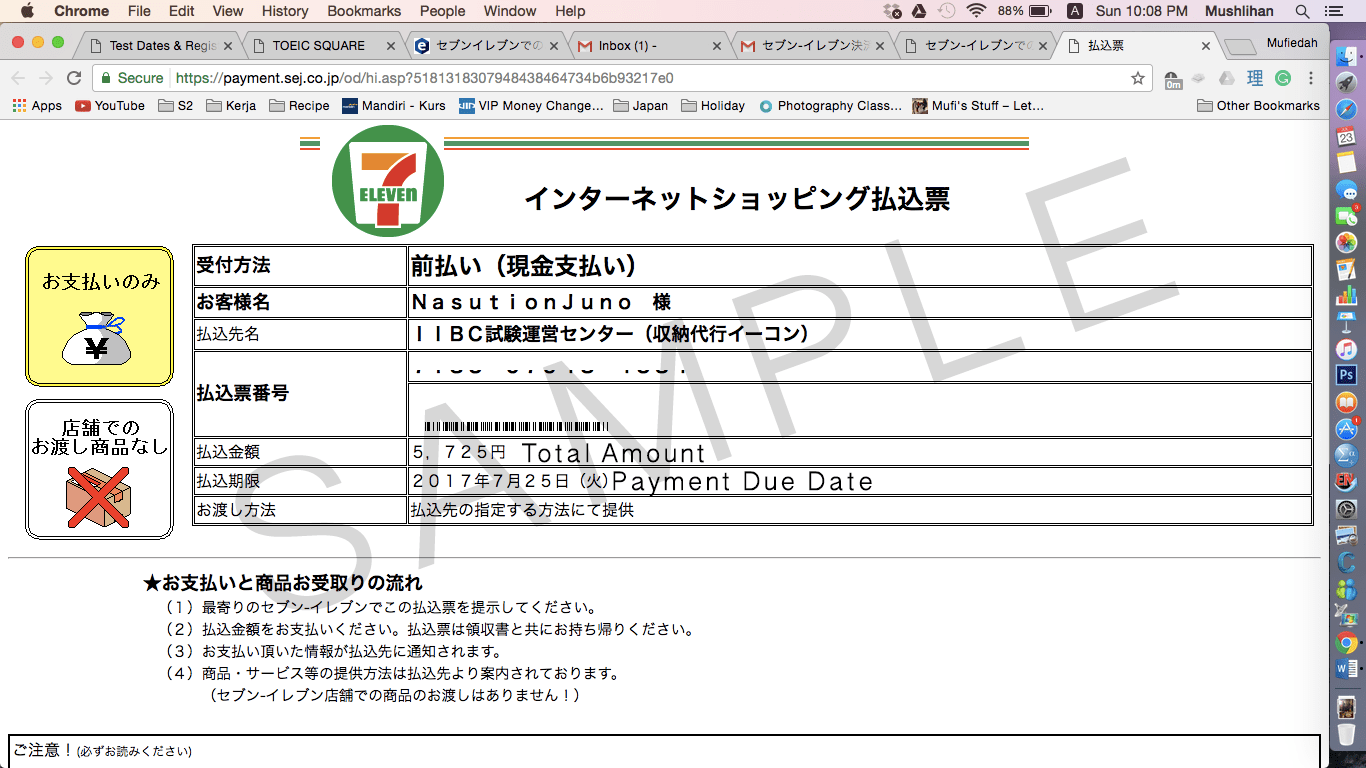Close the Test Dates & Regis tab
This screenshot has width=1366, height=768.
[228, 46]
